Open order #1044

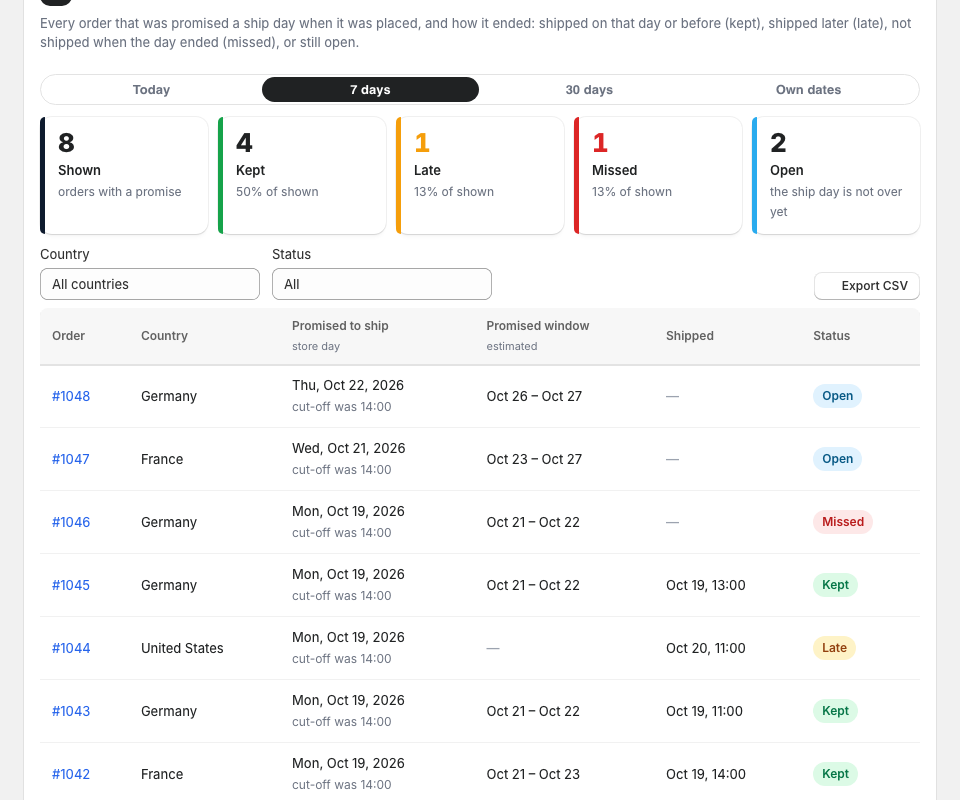pyautogui.click(x=71, y=648)
